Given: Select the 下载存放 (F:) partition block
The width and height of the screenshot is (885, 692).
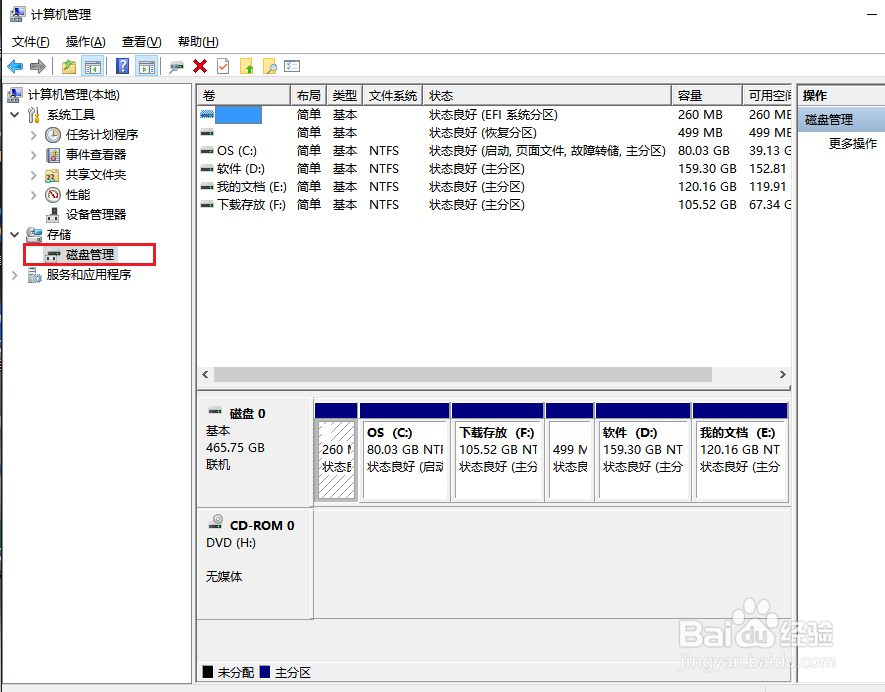Looking at the screenshot, I should (498, 452).
